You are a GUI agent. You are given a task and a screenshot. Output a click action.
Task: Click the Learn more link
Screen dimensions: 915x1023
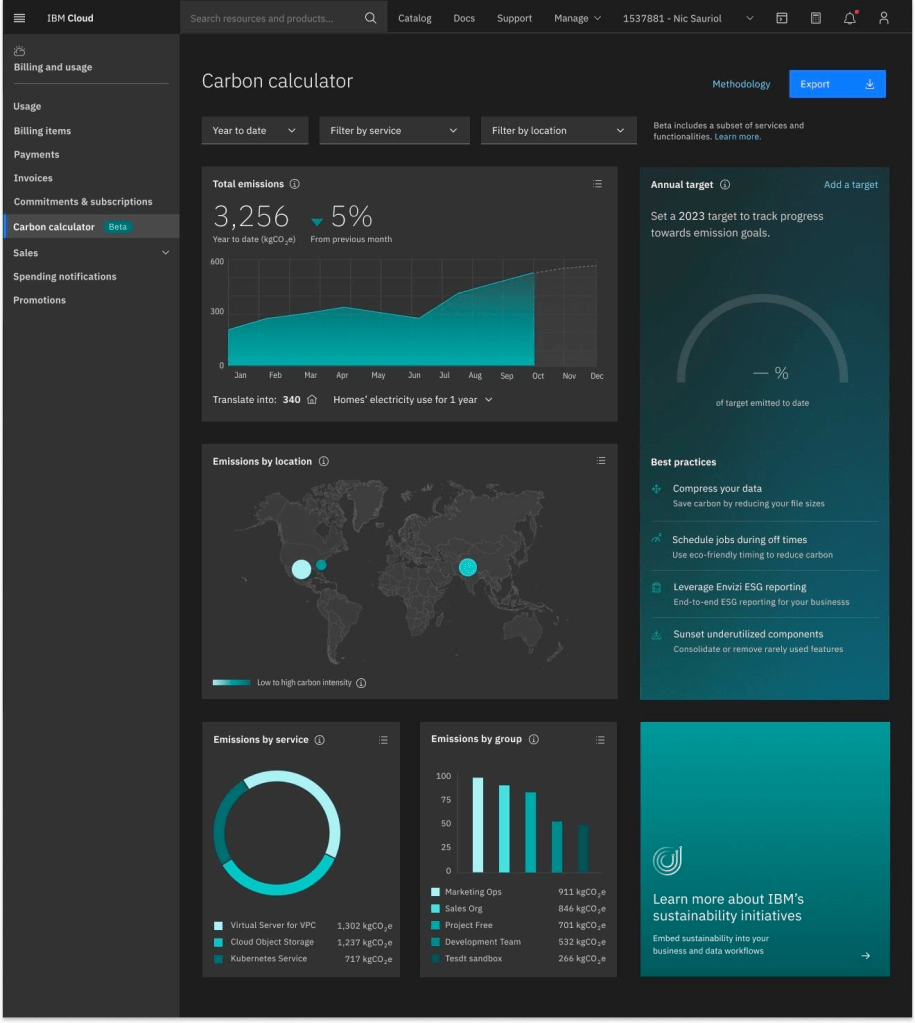[737, 136]
